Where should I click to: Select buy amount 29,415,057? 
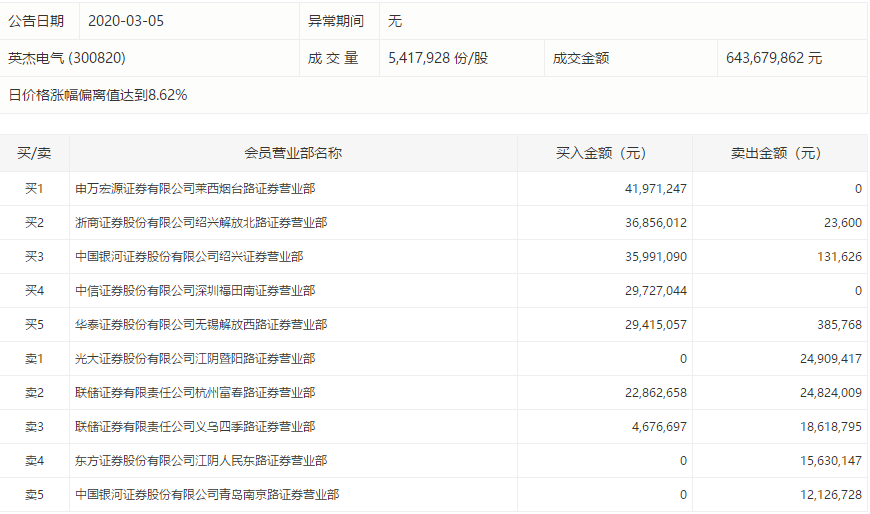point(656,325)
